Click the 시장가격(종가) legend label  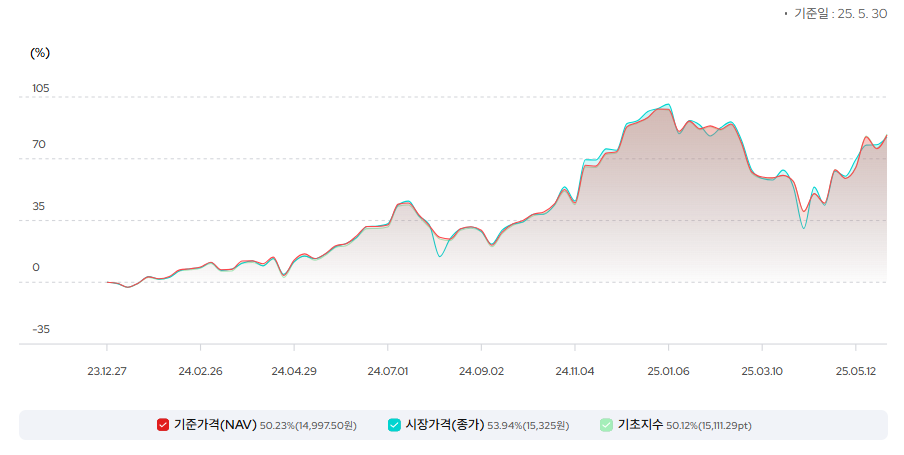tap(445, 425)
